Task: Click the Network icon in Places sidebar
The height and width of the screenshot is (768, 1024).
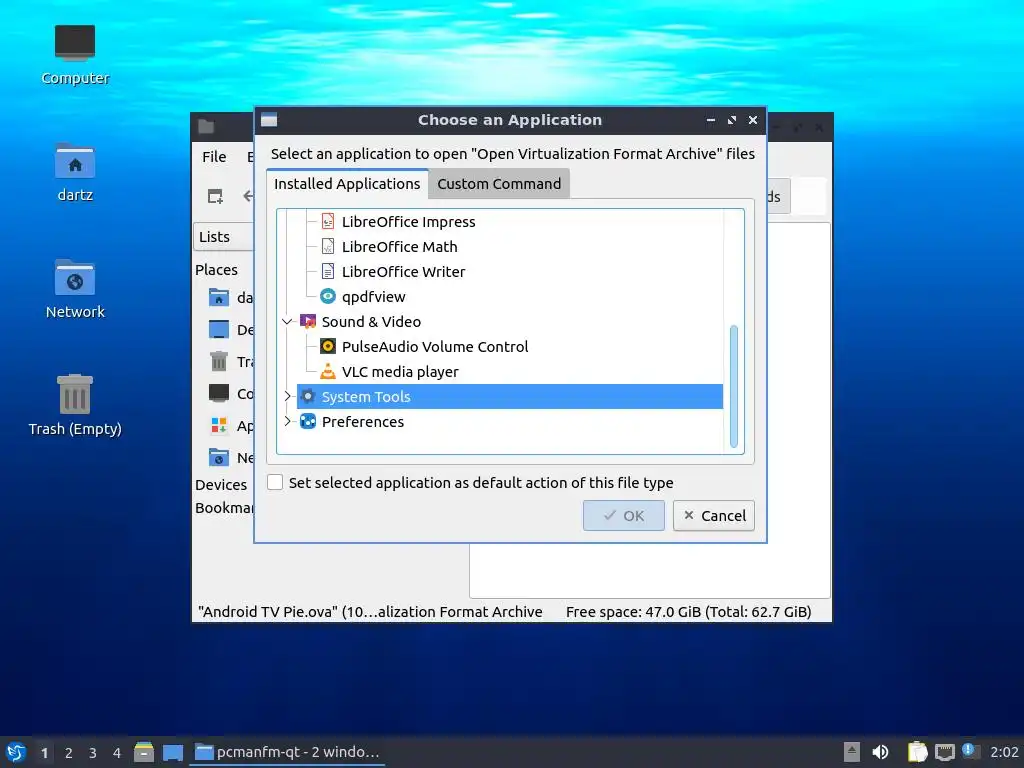Action: 219,457
